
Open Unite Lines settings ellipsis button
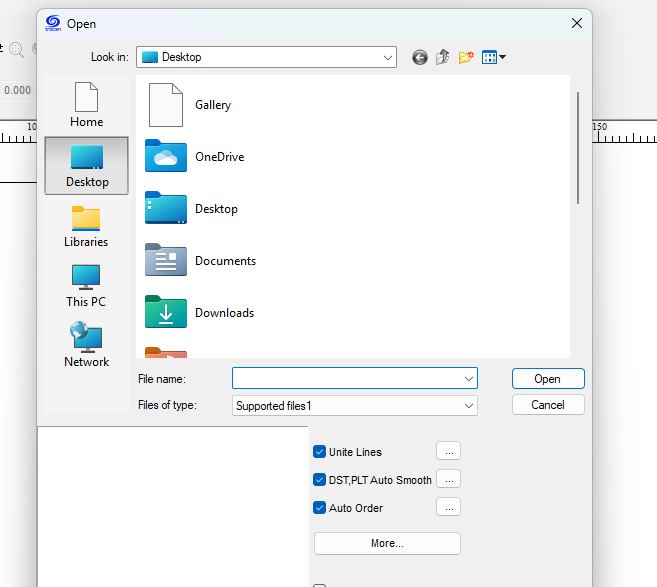coord(448,451)
